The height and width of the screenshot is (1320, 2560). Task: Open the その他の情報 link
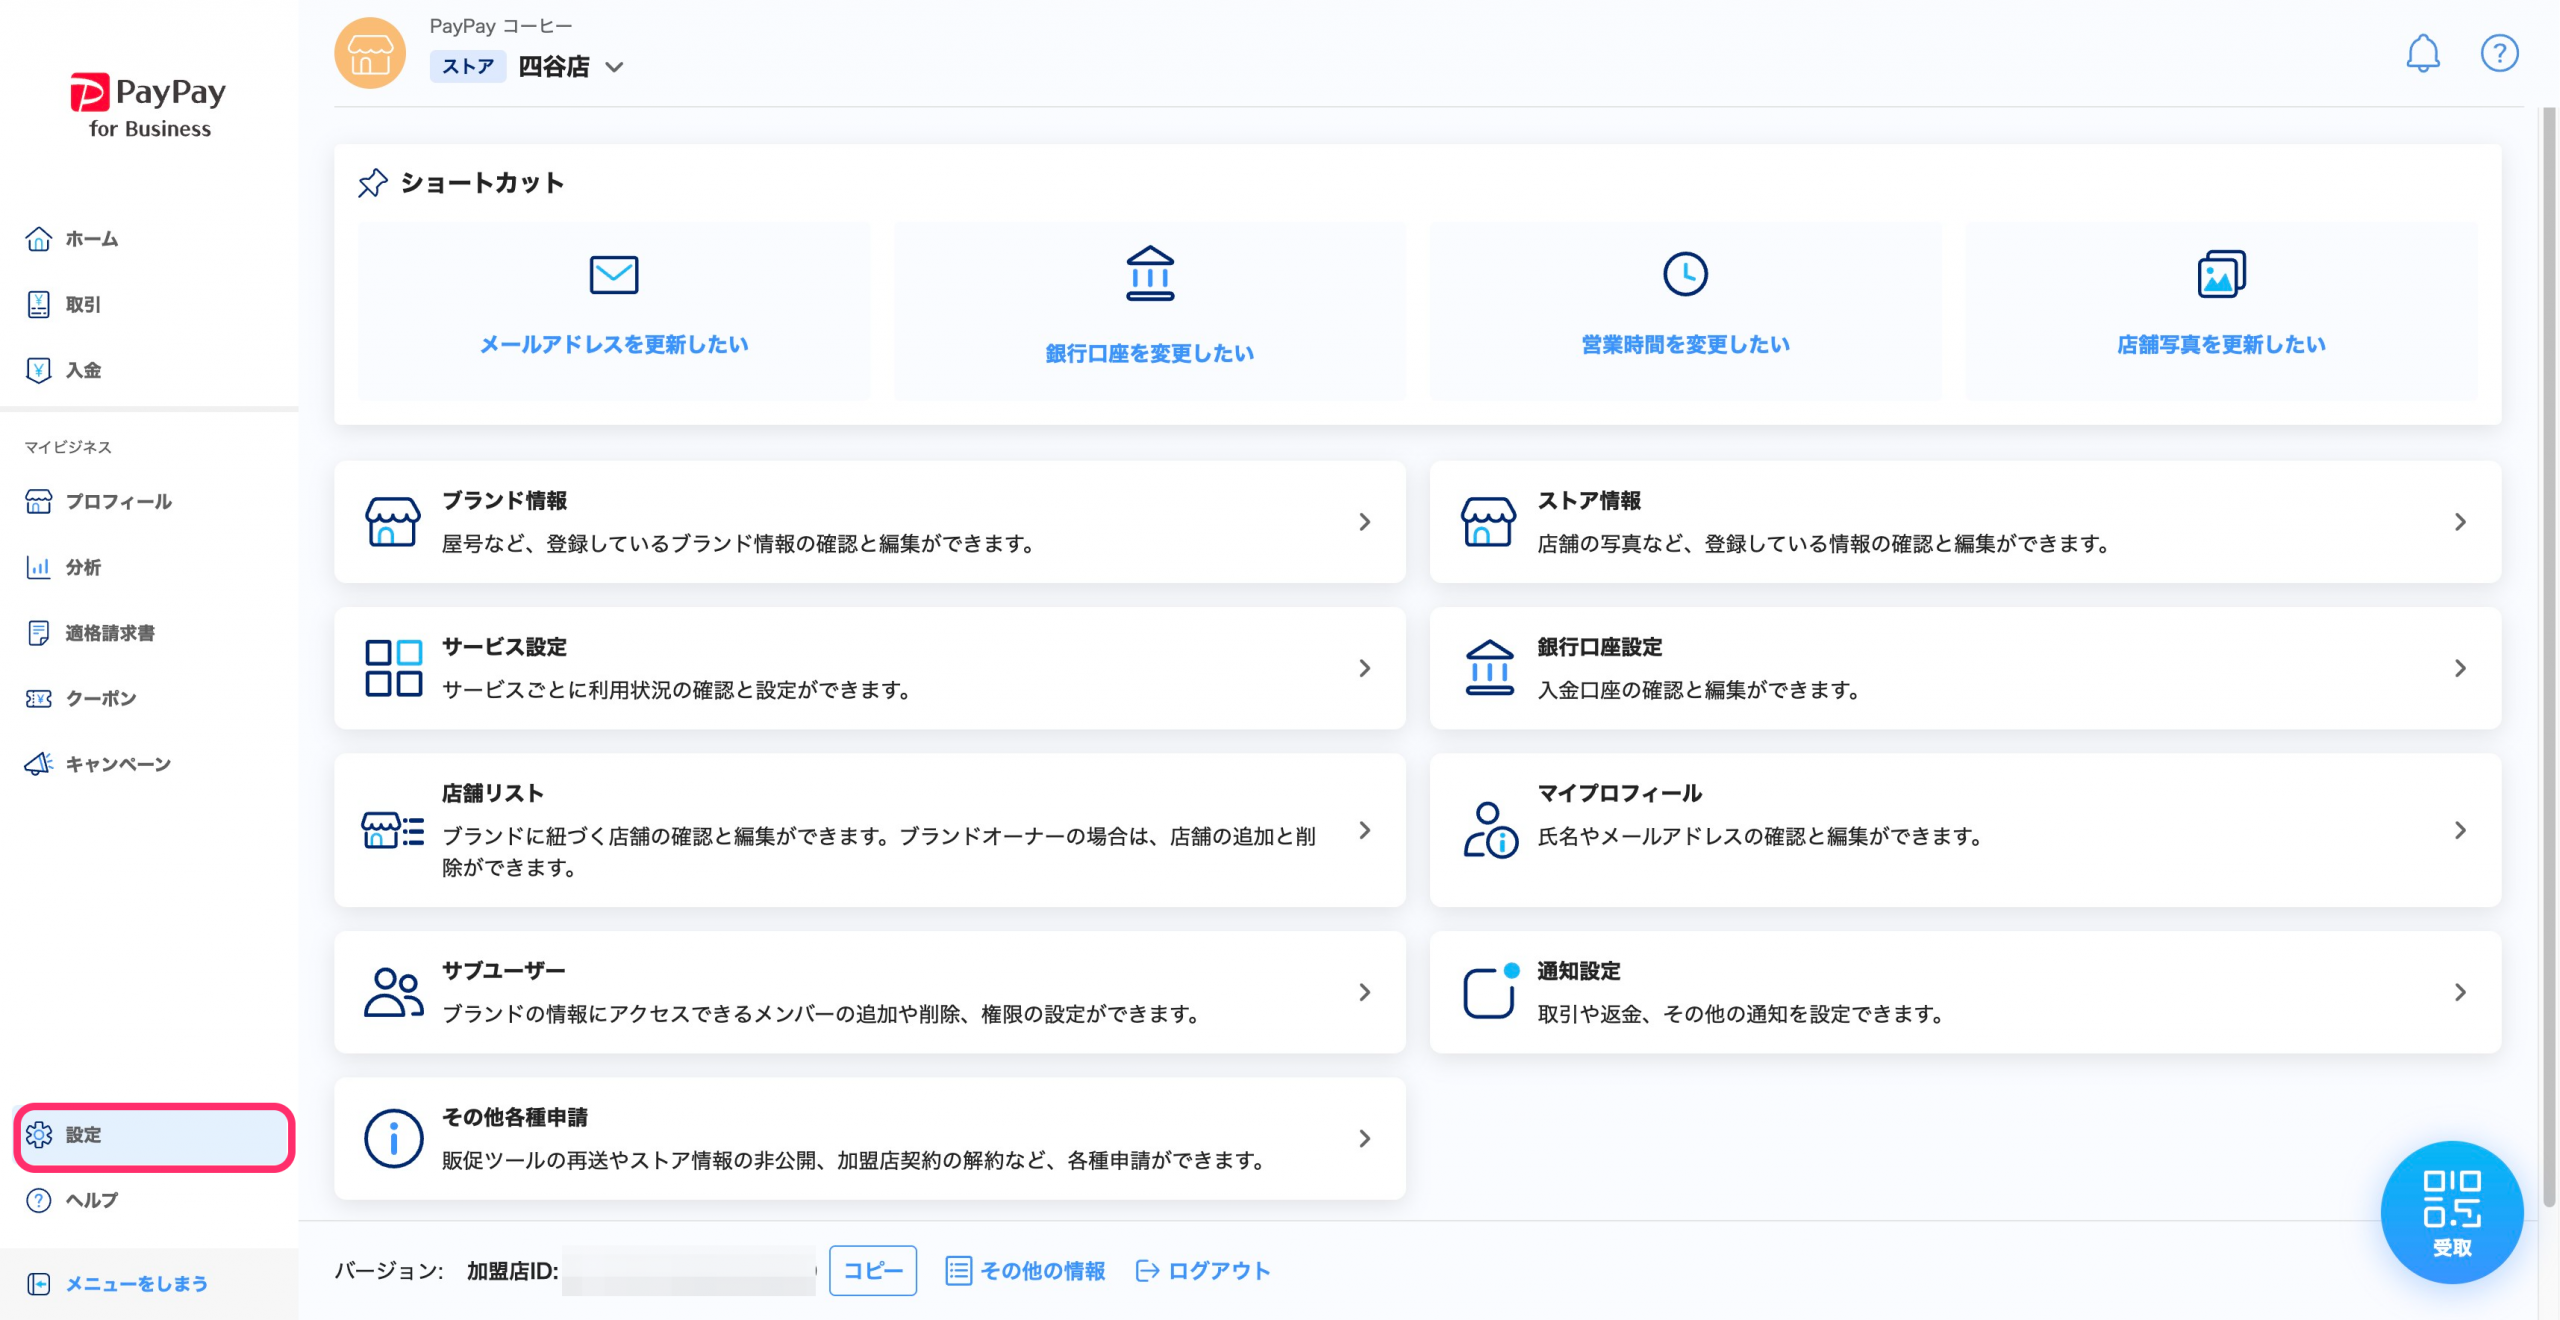coord(1025,1270)
